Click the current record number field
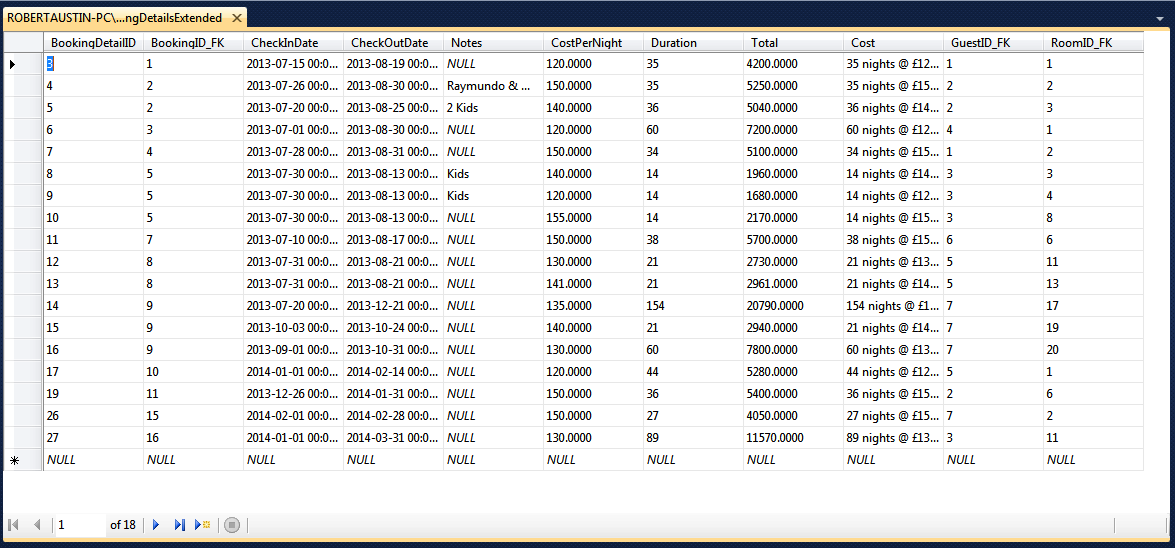The height and width of the screenshot is (548, 1175). click(x=80, y=525)
